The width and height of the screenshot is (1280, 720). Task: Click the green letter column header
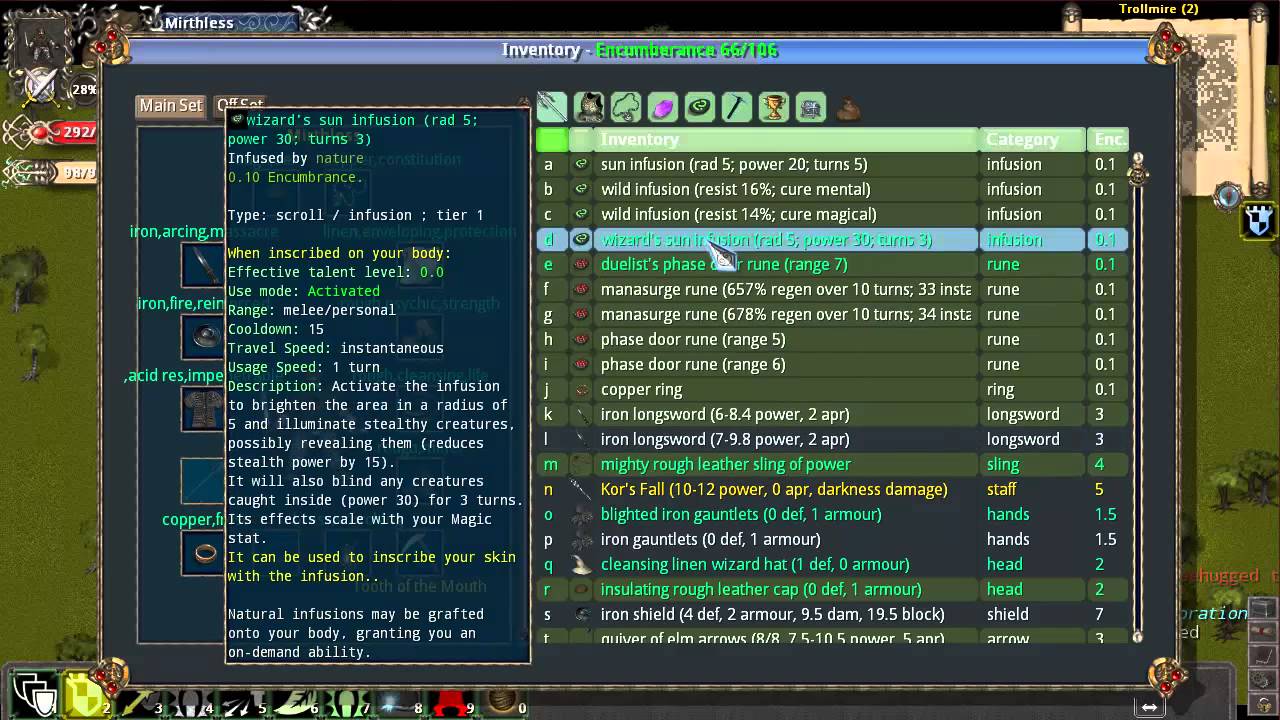click(x=552, y=139)
